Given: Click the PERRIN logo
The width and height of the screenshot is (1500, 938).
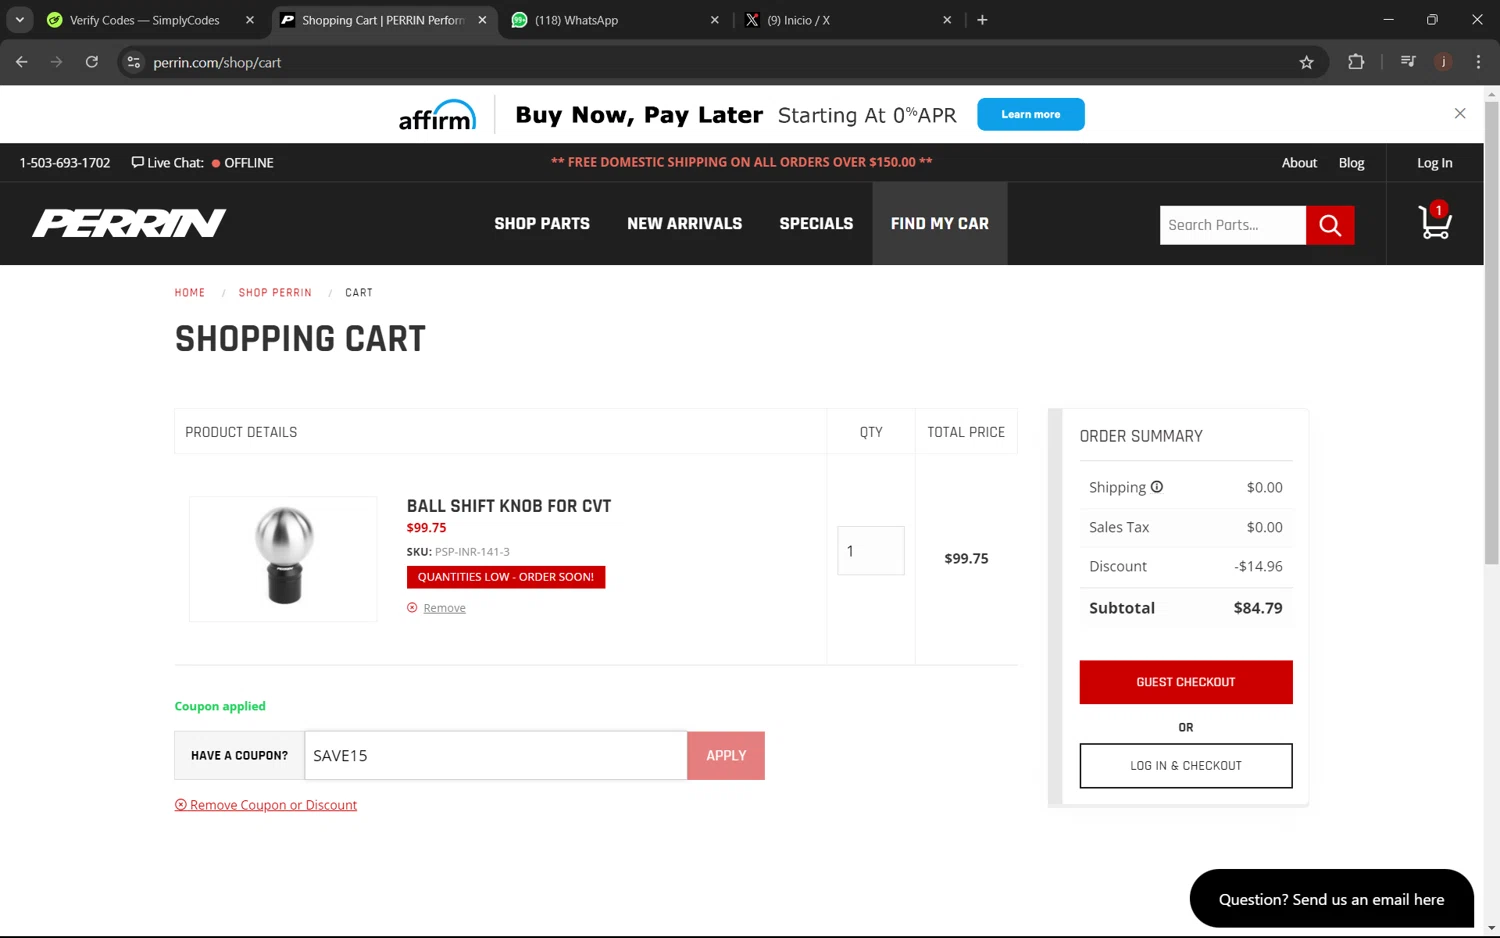Looking at the screenshot, I should point(129,223).
